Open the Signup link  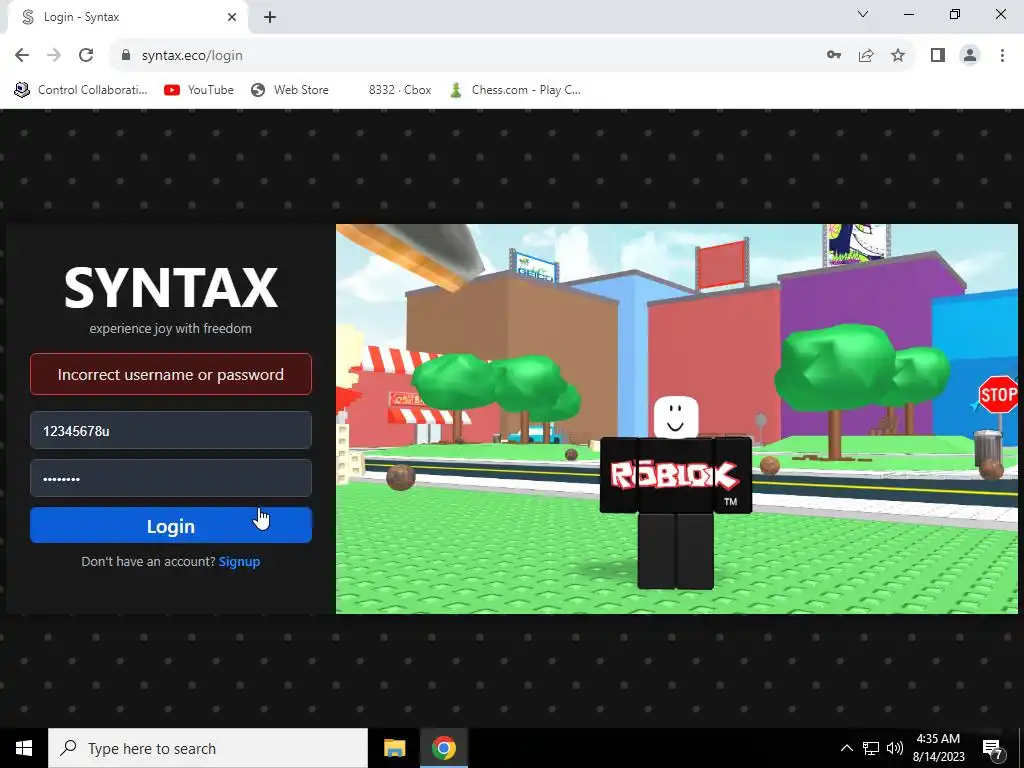tap(239, 562)
